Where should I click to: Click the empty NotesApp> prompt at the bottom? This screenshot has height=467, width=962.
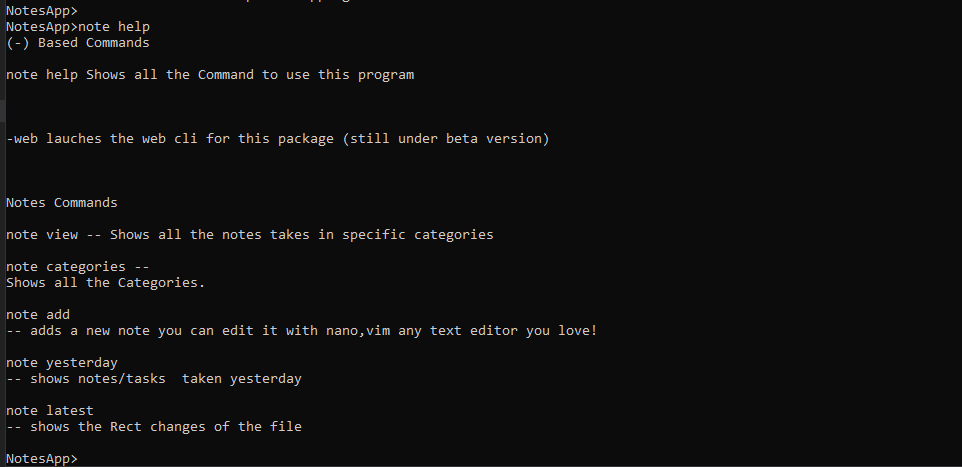pyautogui.click(x=40, y=459)
